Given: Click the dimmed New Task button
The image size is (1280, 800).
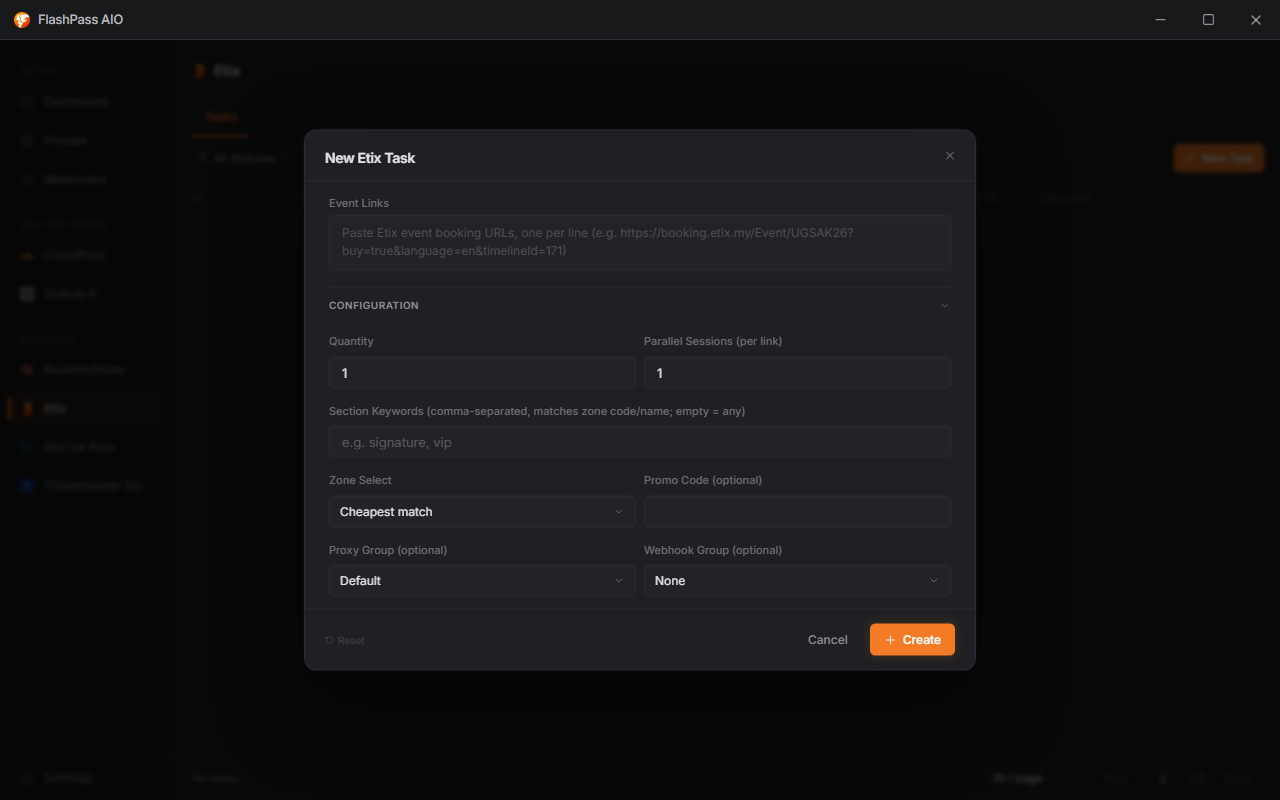Looking at the screenshot, I should pos(1218,158).
